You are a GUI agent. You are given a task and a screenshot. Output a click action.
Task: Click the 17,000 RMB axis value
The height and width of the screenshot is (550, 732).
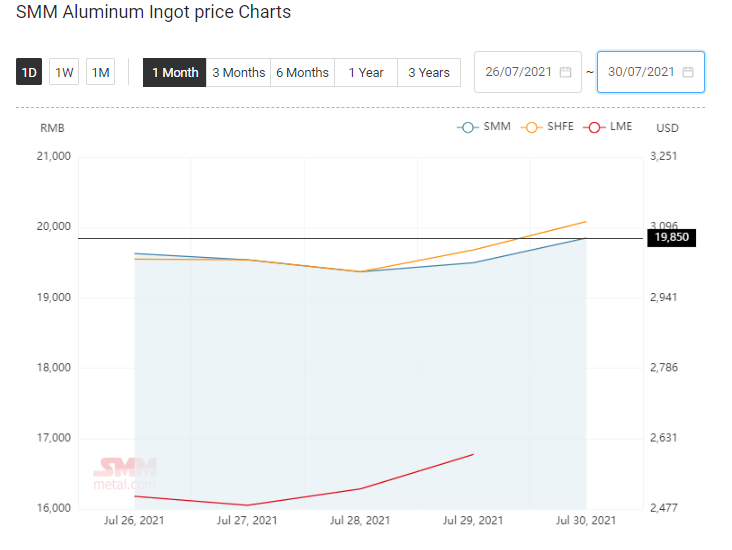click(x=54, y=438)
